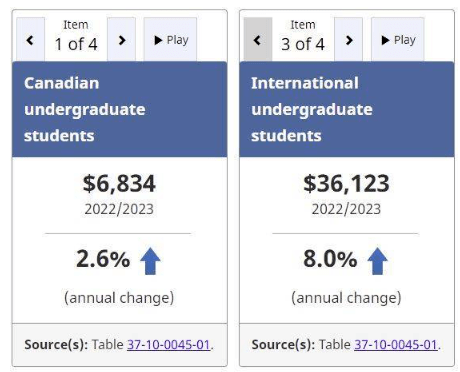Click the $36,123 tuition figure
This screenshot has height=372, width=460.
tap(346, 183)
